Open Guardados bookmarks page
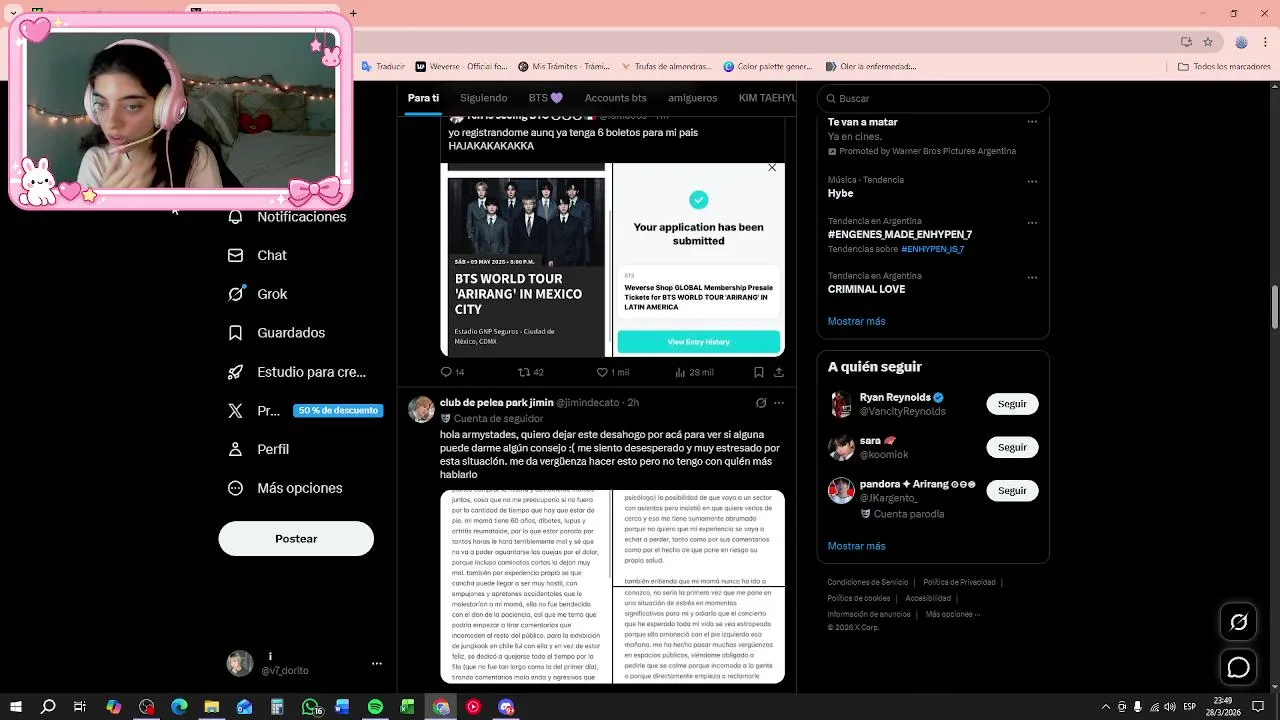The width and height of the screenshot is (1280, 720). (x=276, y=333)
